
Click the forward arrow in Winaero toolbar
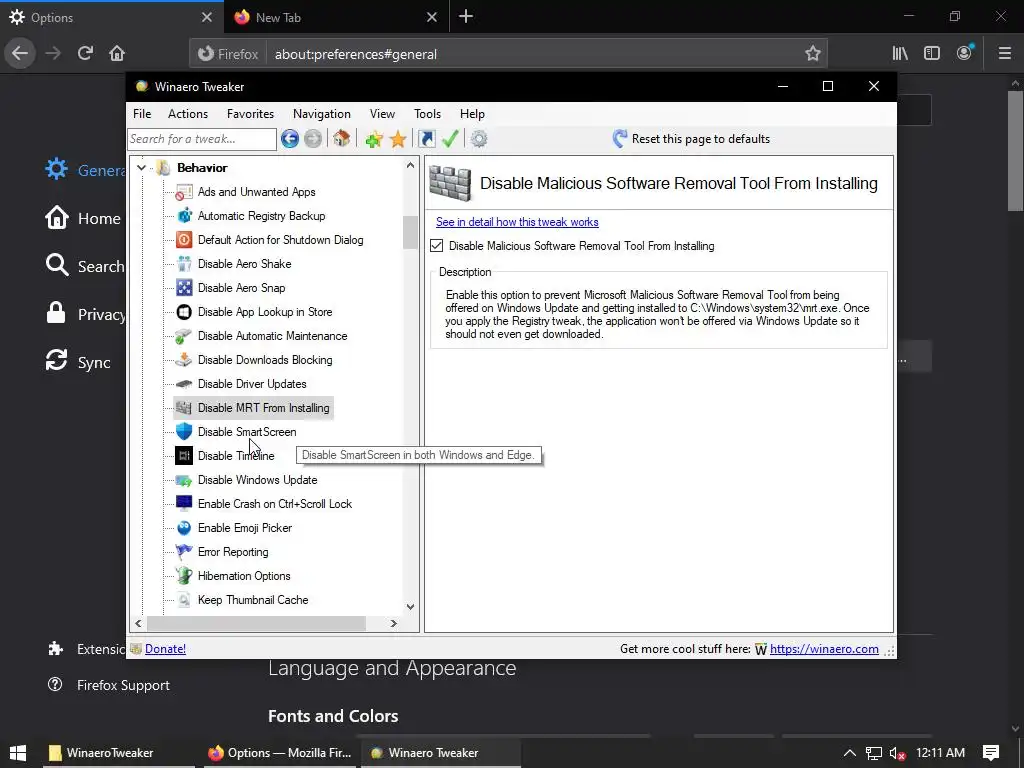click(x=313, y=138)
